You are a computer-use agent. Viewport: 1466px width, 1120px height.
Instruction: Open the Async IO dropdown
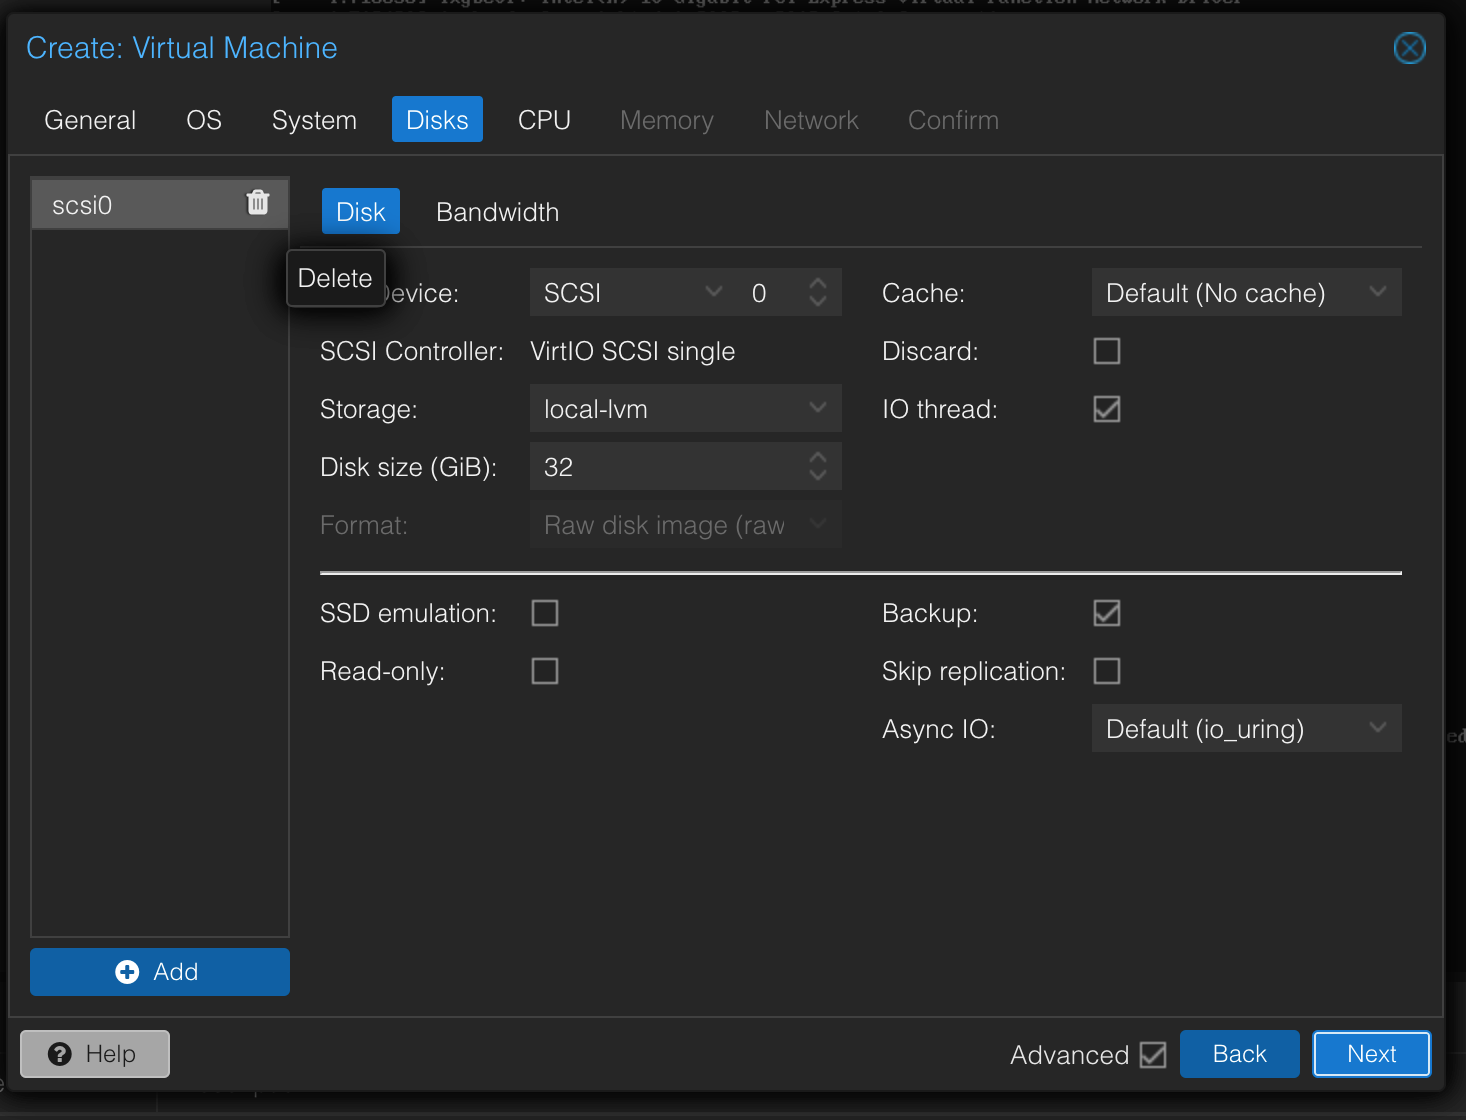[x=1378, y=728]
